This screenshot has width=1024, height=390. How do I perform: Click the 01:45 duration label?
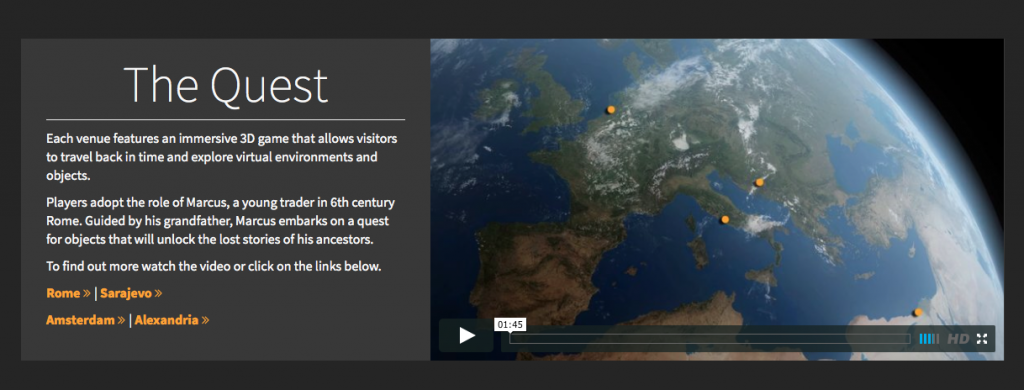click(511, 325)
